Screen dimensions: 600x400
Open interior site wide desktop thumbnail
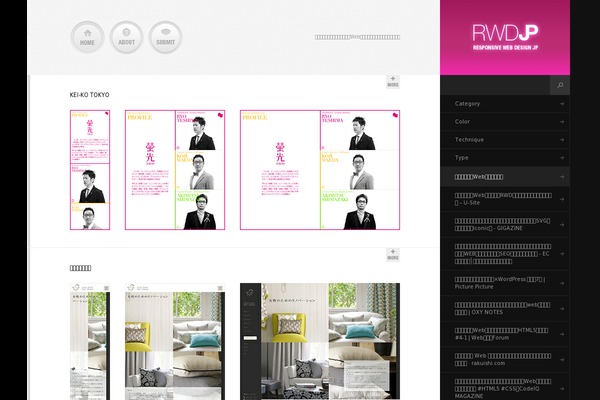[x=320, y=341]
